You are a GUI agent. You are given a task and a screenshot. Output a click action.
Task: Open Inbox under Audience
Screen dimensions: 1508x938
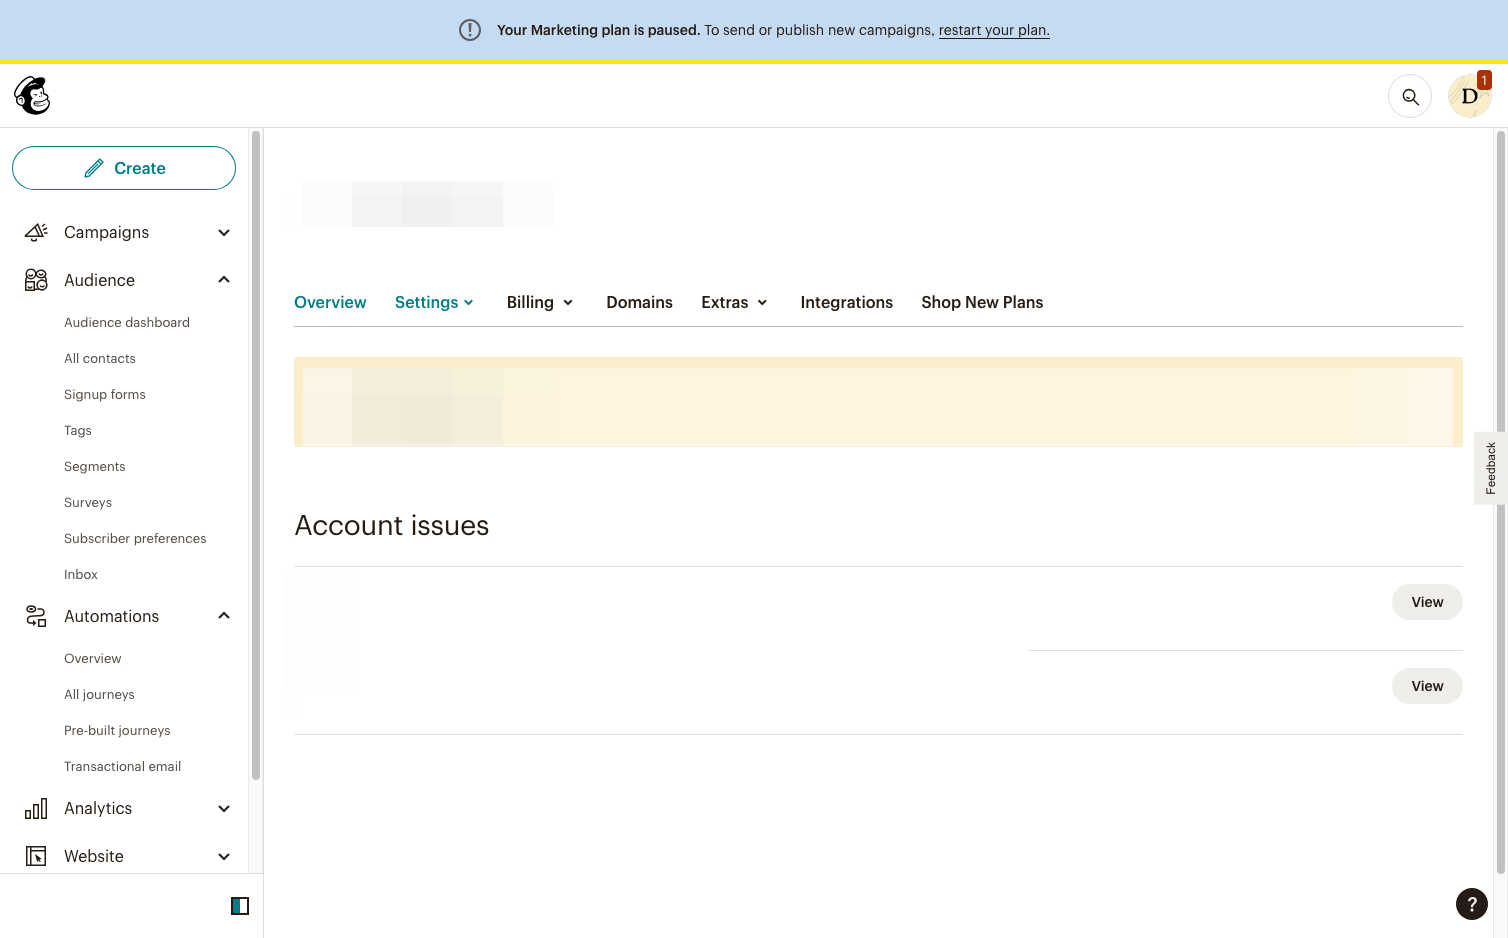coord(81,574)
